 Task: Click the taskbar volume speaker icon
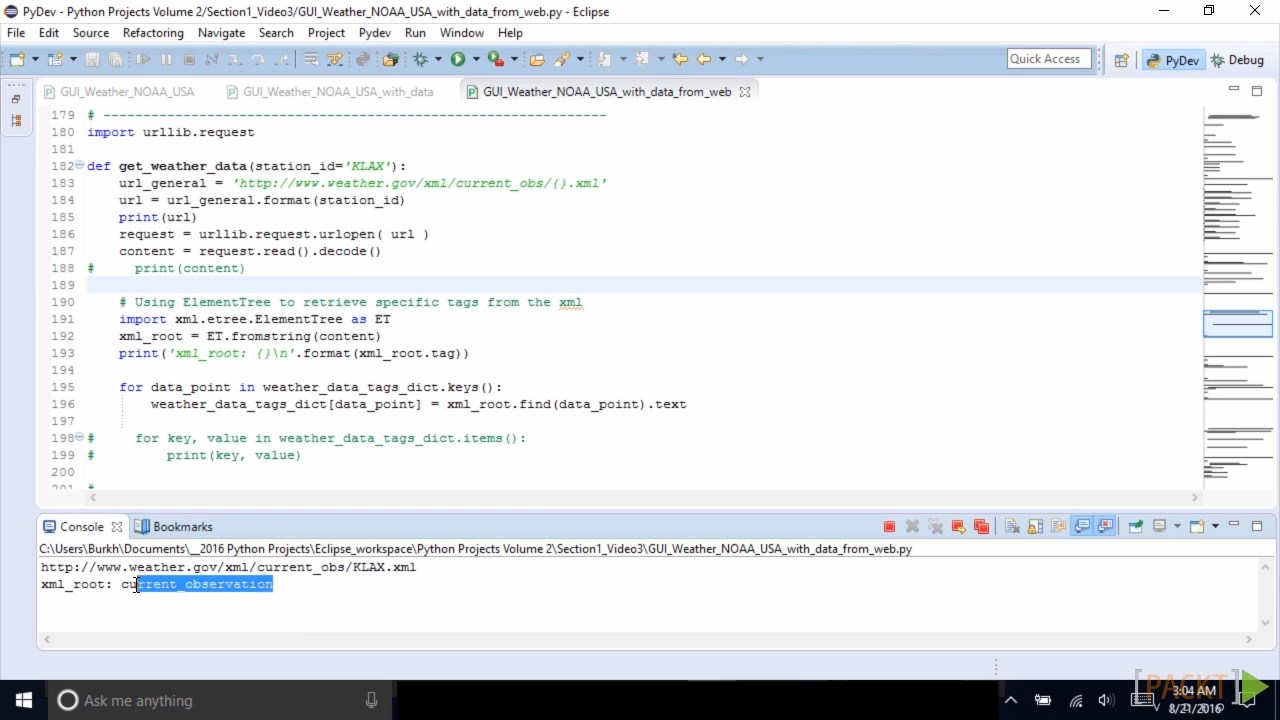click(x=1106, y=700)
